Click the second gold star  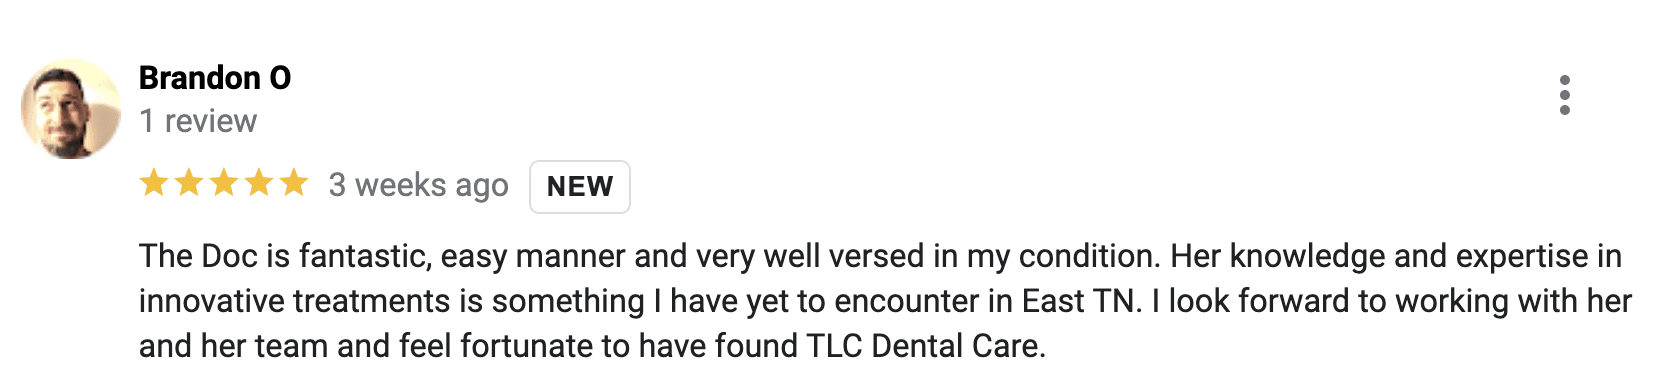click(189, 183)
